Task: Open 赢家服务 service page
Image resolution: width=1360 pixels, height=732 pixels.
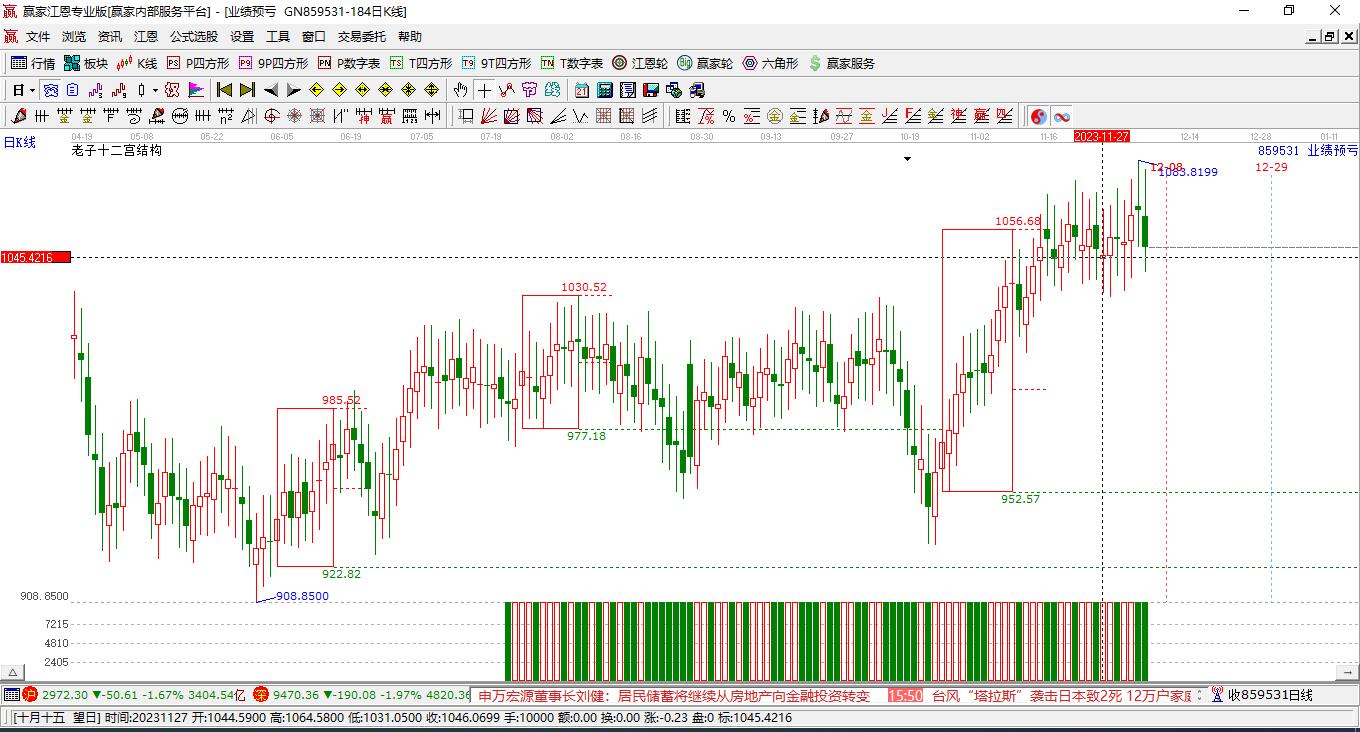Action: [x=841, y=63]
